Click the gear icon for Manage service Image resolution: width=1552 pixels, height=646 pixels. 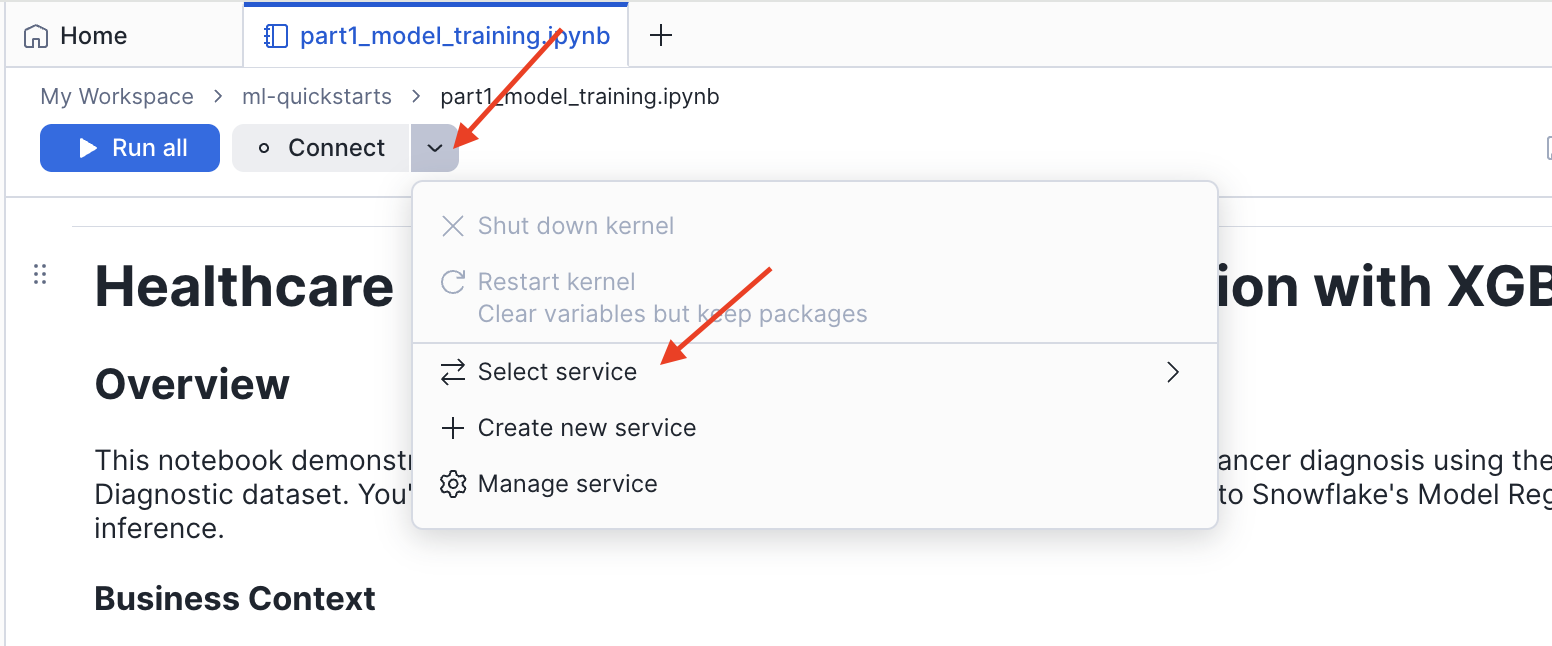(x=453, y=484)
